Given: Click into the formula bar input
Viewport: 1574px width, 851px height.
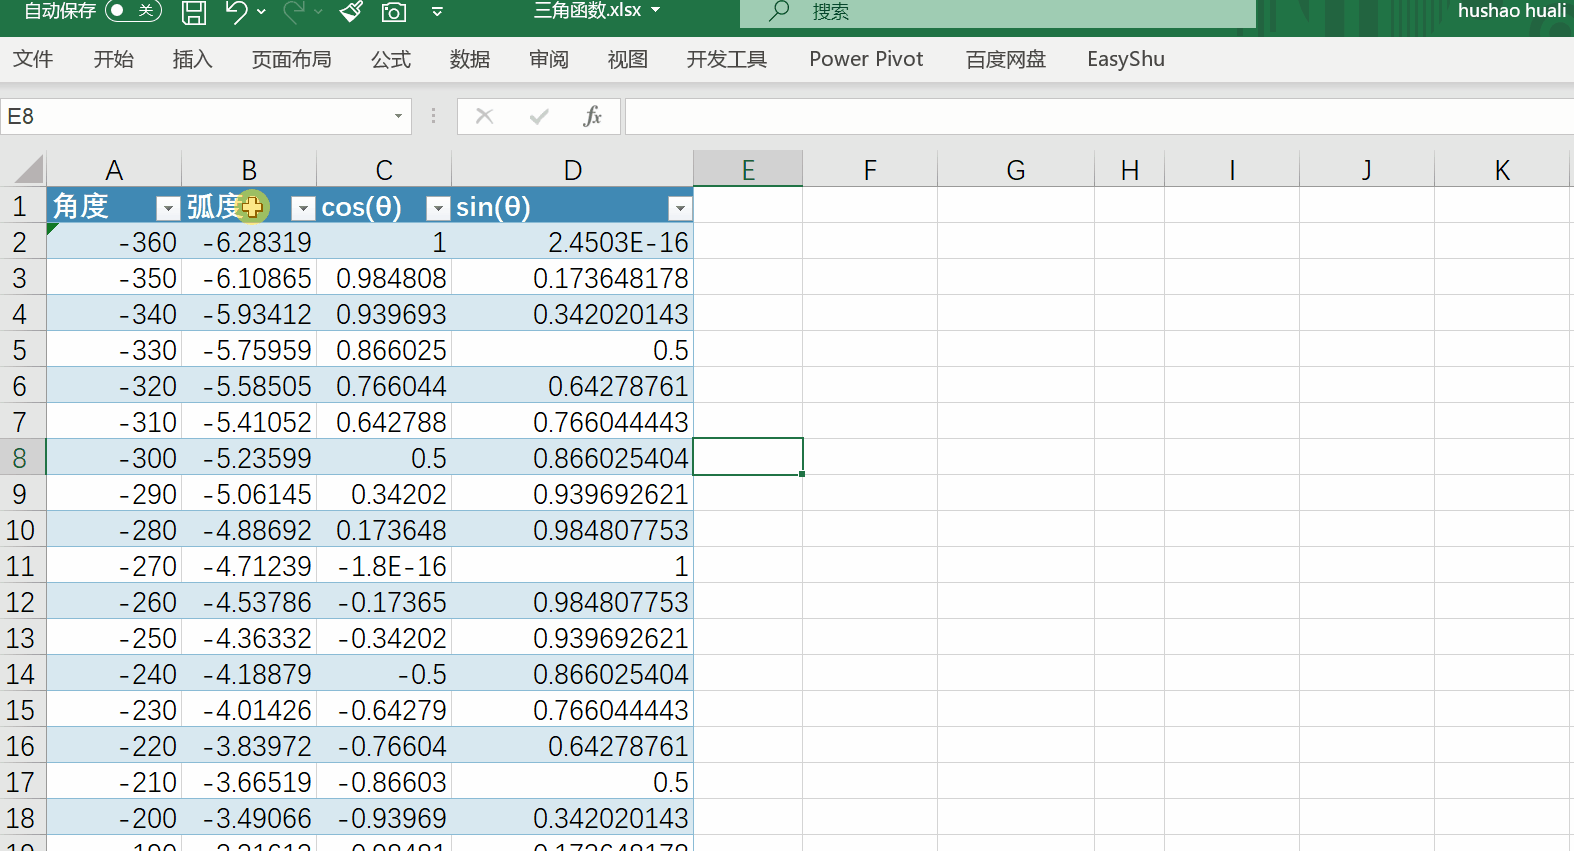Looking at the screenshot, I should click(1099, 116).
